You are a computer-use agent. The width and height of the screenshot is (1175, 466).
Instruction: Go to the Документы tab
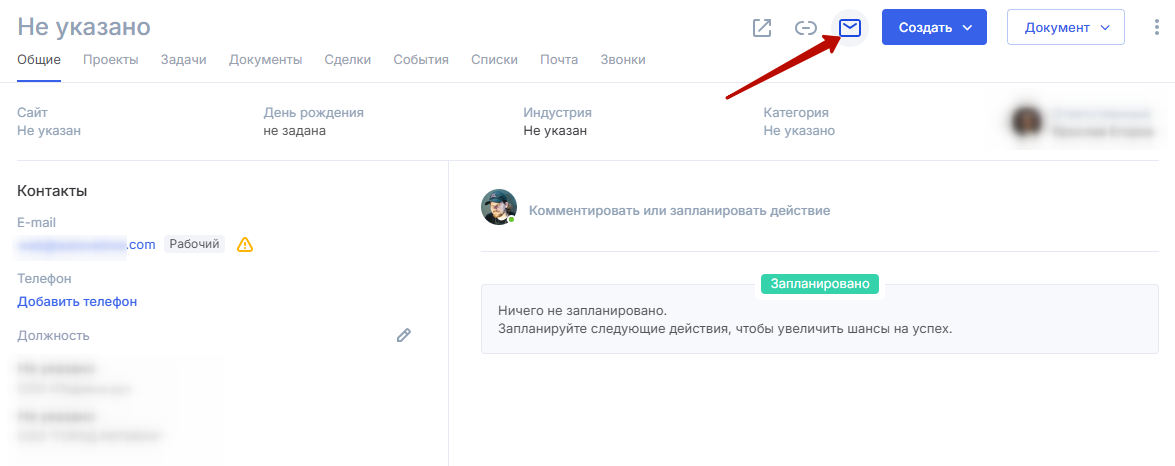pos(265,60)
